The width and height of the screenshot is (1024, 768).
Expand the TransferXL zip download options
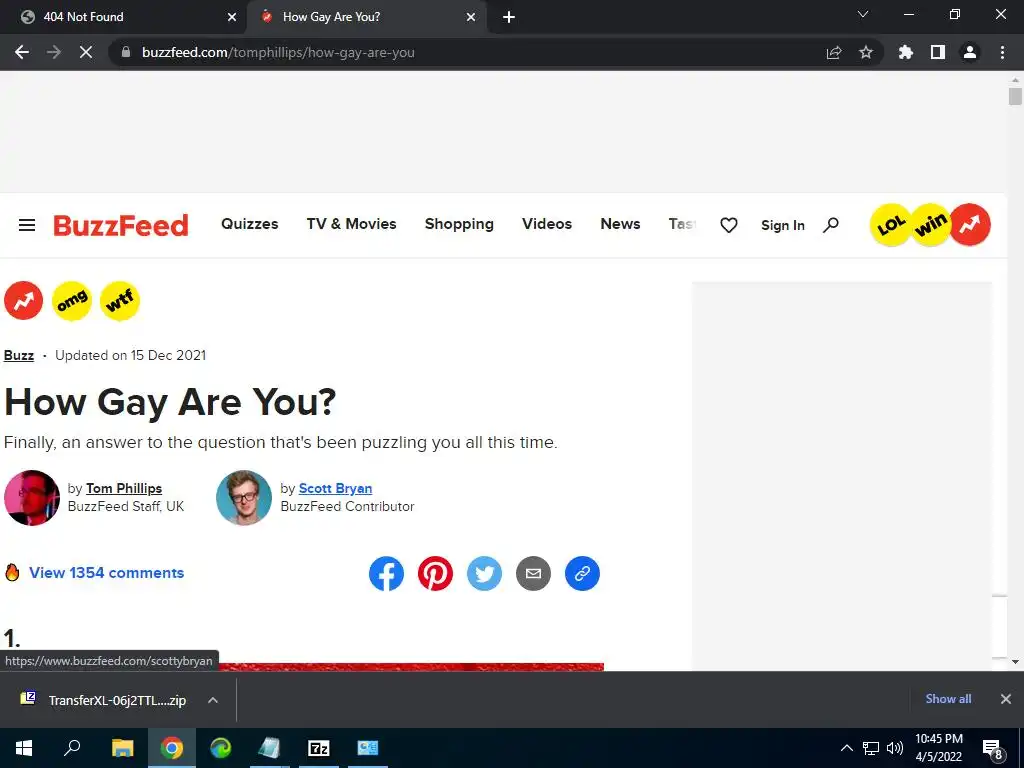[x=213, y=700]
